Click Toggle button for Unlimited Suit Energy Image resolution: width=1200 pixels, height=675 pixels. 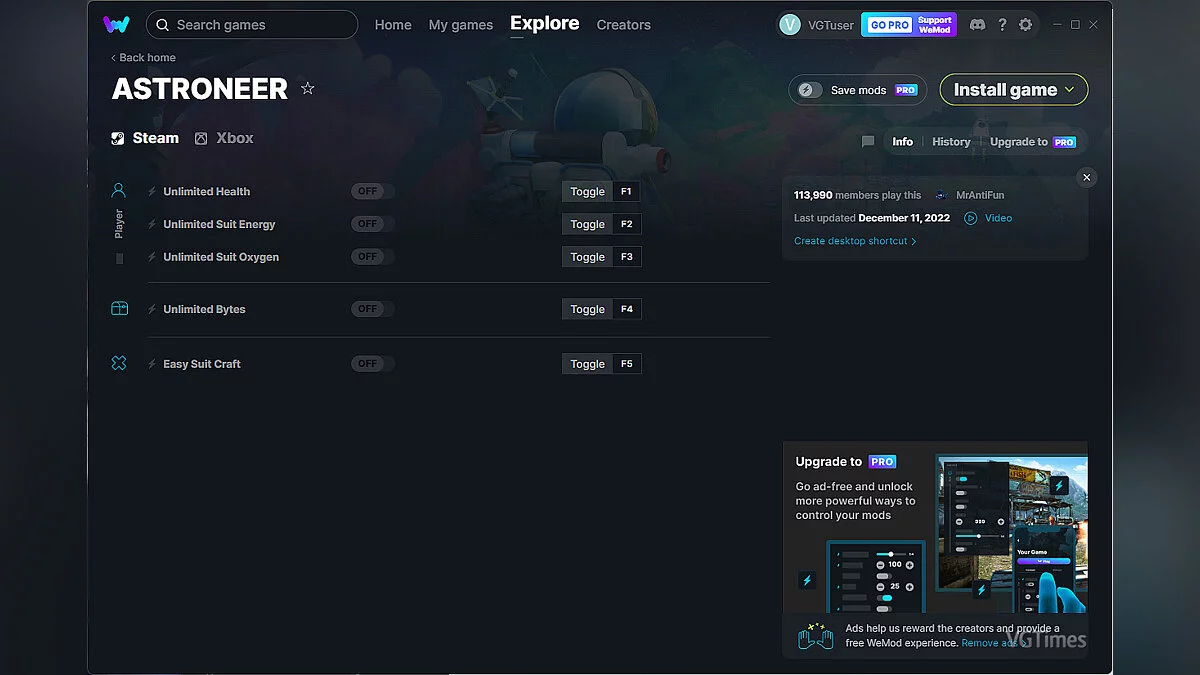[x=588, y=224]
